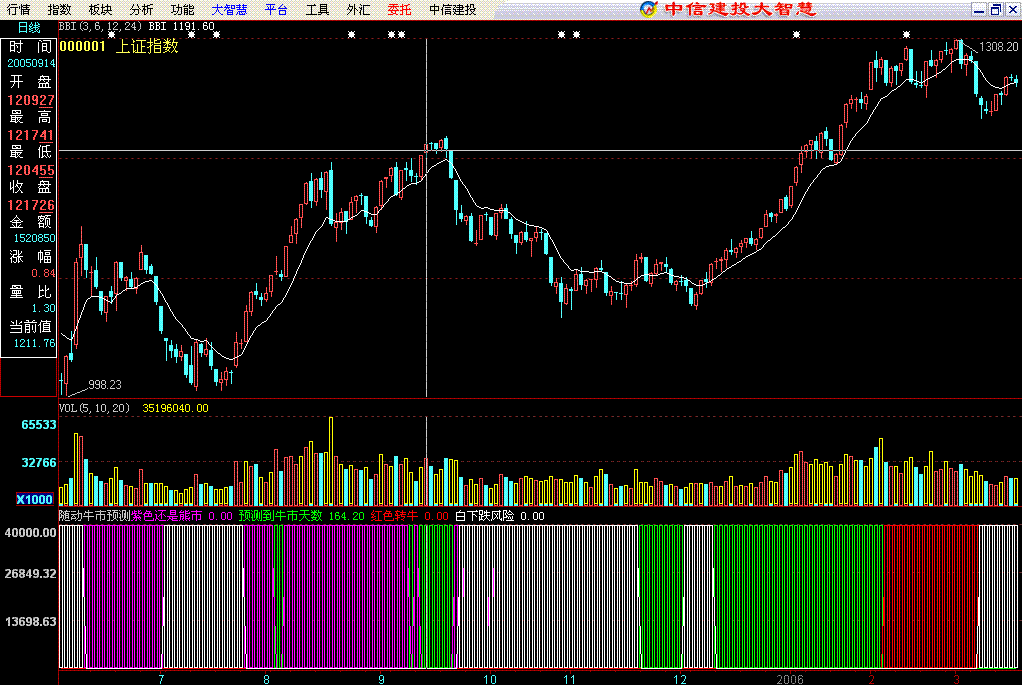Click the stock code 000001
This screenshot has height=685, width=1022.
[x=82, y=46]
